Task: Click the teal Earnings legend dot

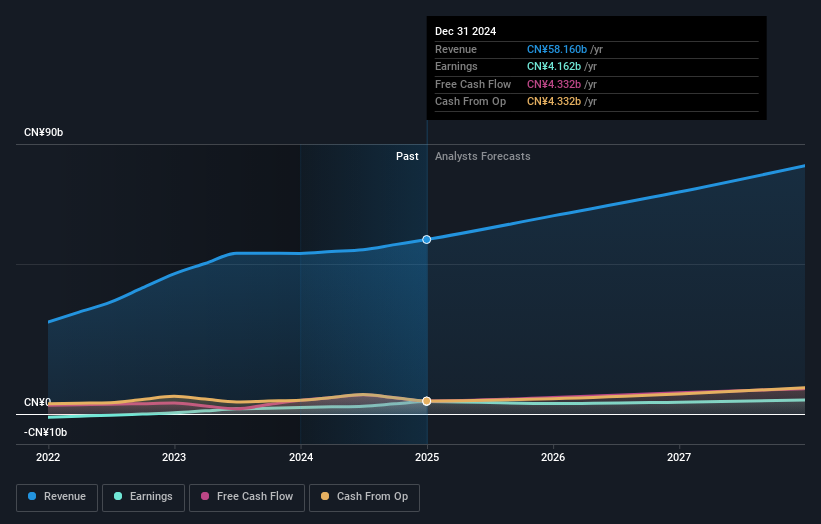Action: (x=118, y=496)
